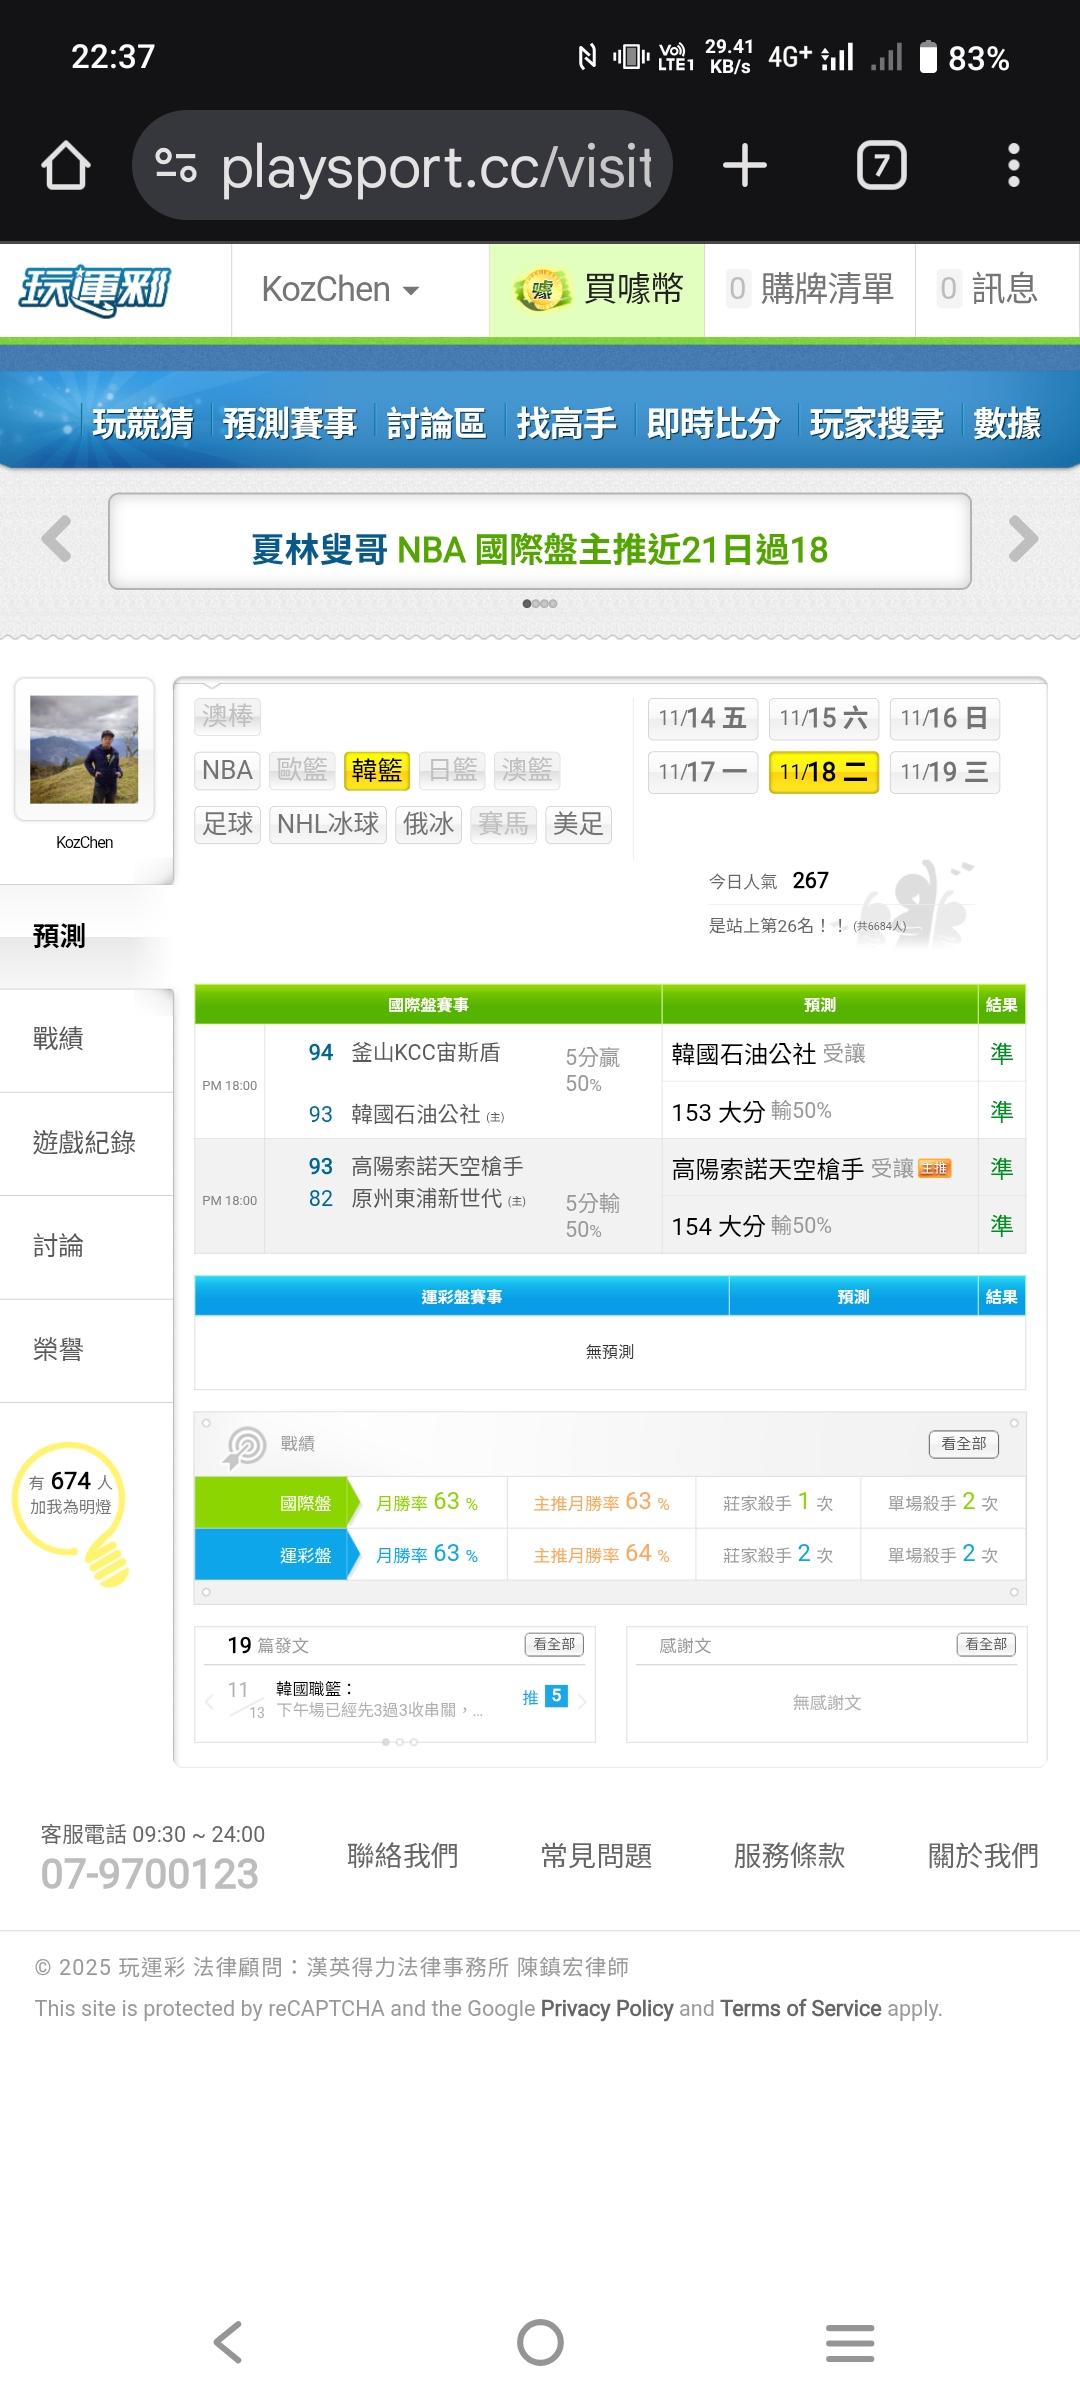View all 戰績 with 看全部

964,1444
